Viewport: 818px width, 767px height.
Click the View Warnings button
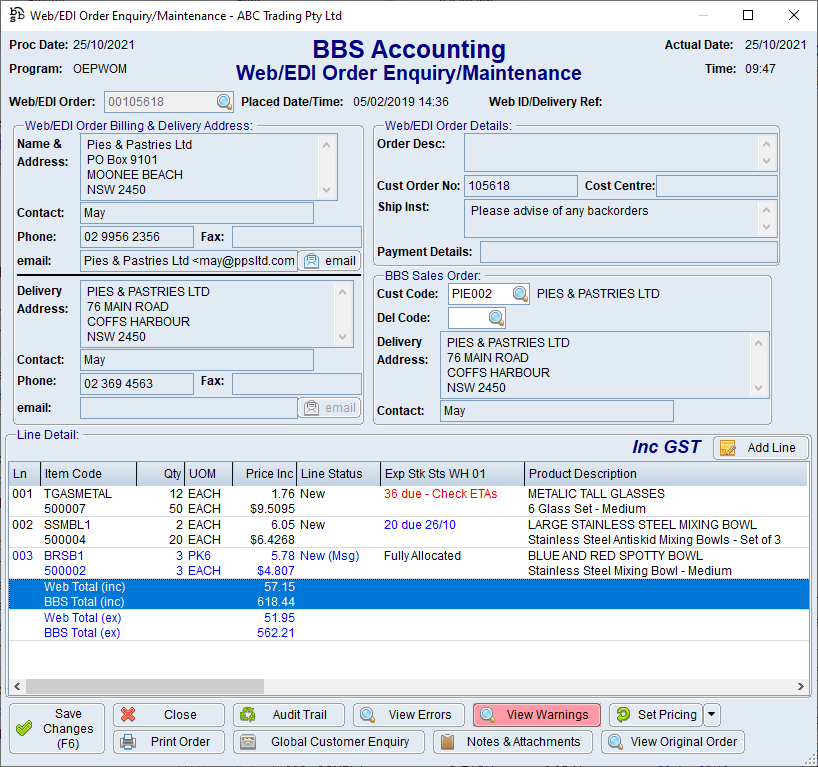click(536, 715)
